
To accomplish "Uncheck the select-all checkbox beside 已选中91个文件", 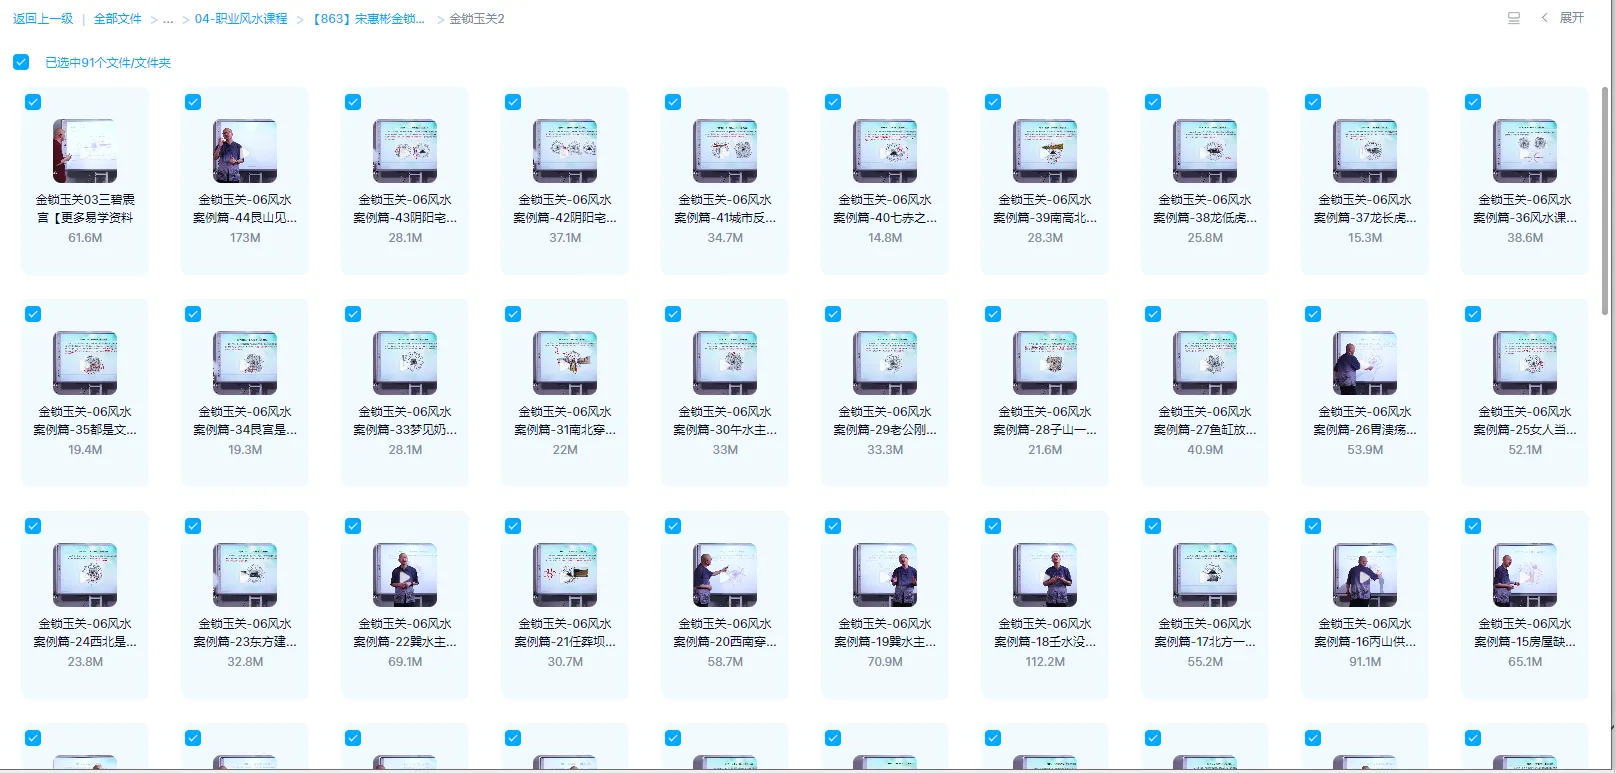I will pos(21,62).
